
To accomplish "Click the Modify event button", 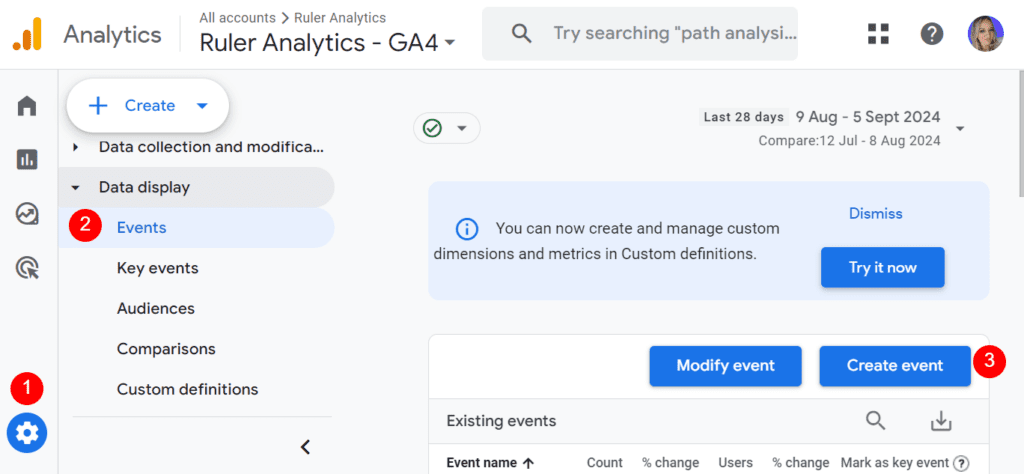I will [x=725, y=366].
